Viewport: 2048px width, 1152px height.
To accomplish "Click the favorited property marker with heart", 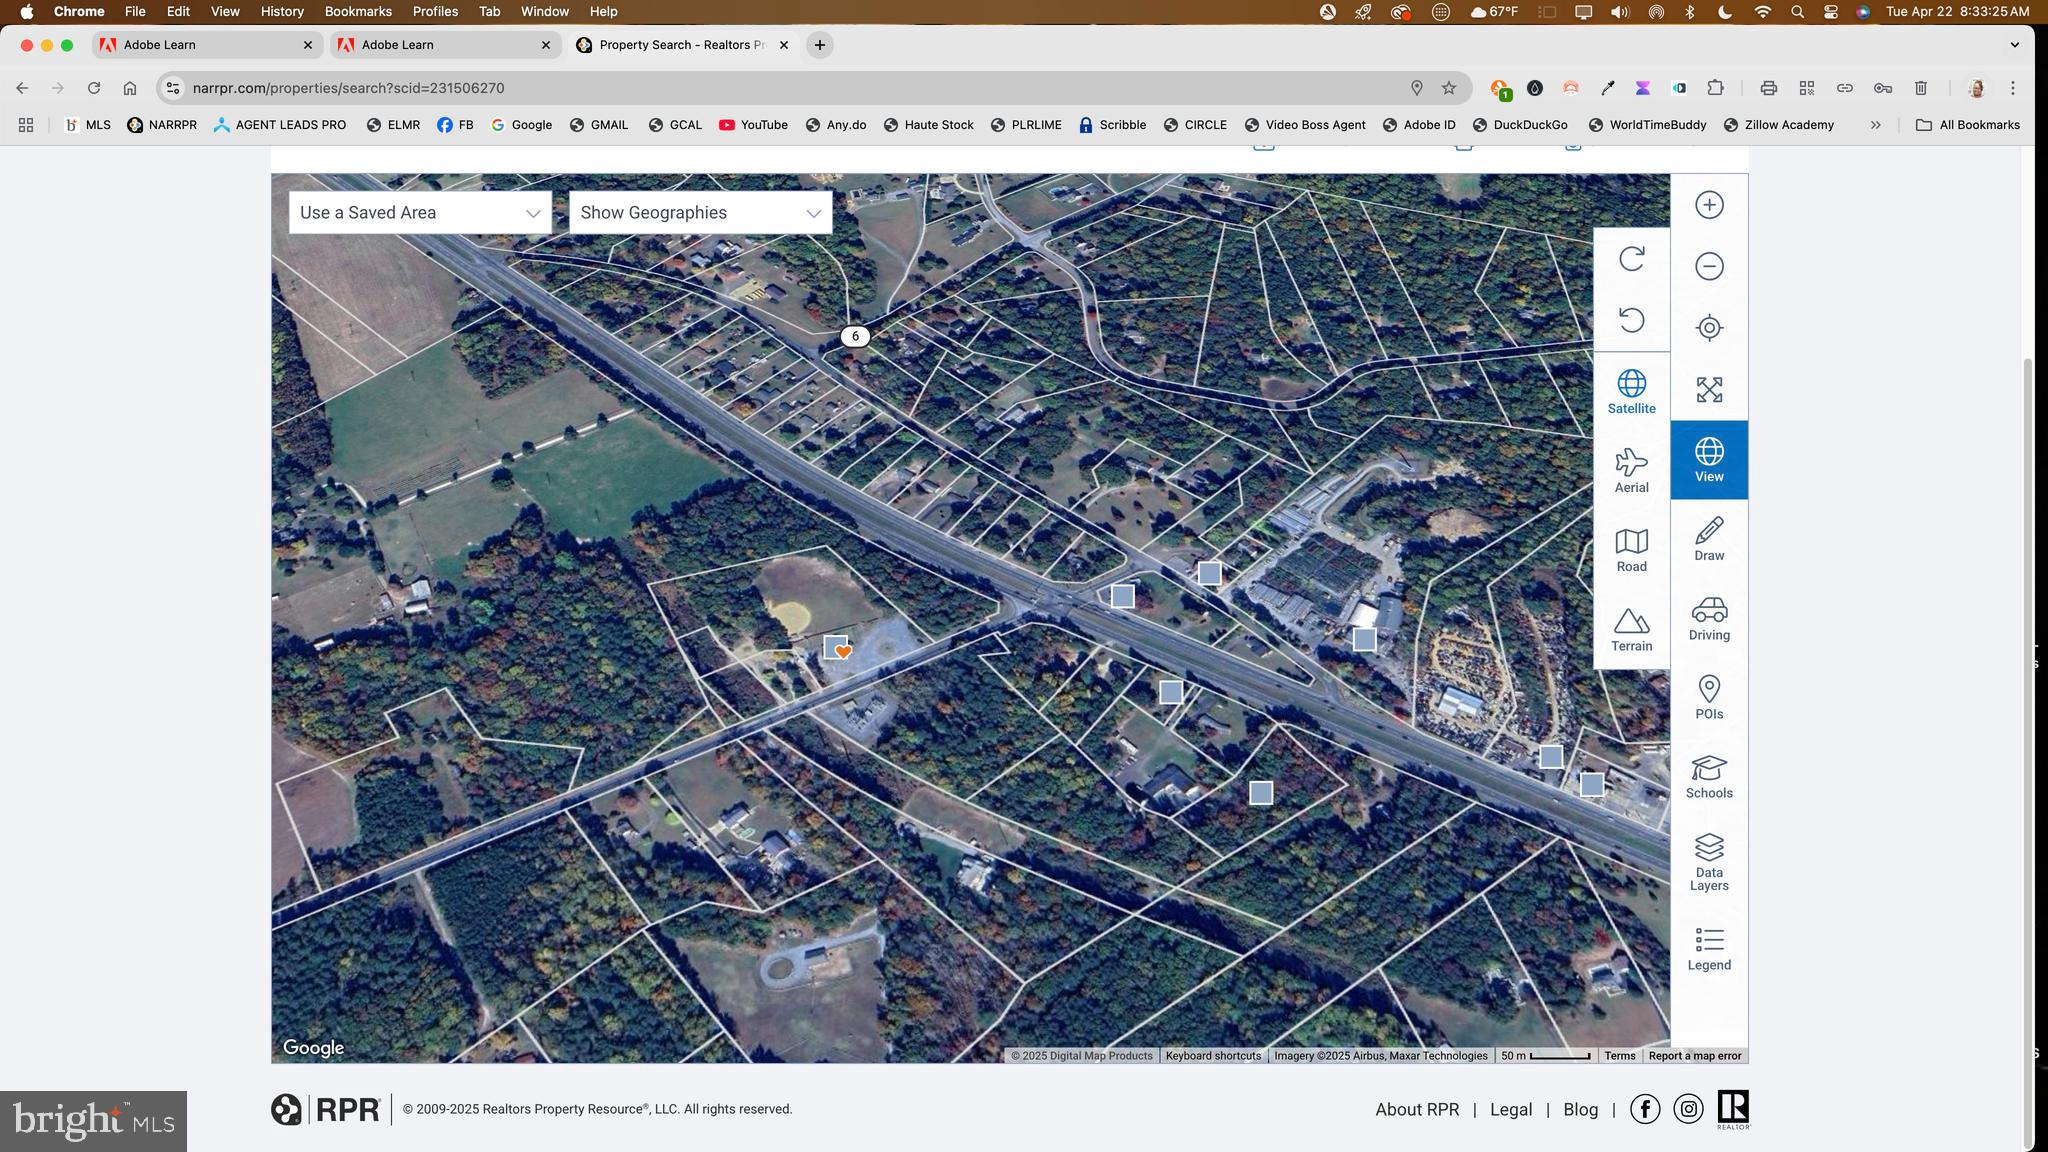I will (837, 648).
